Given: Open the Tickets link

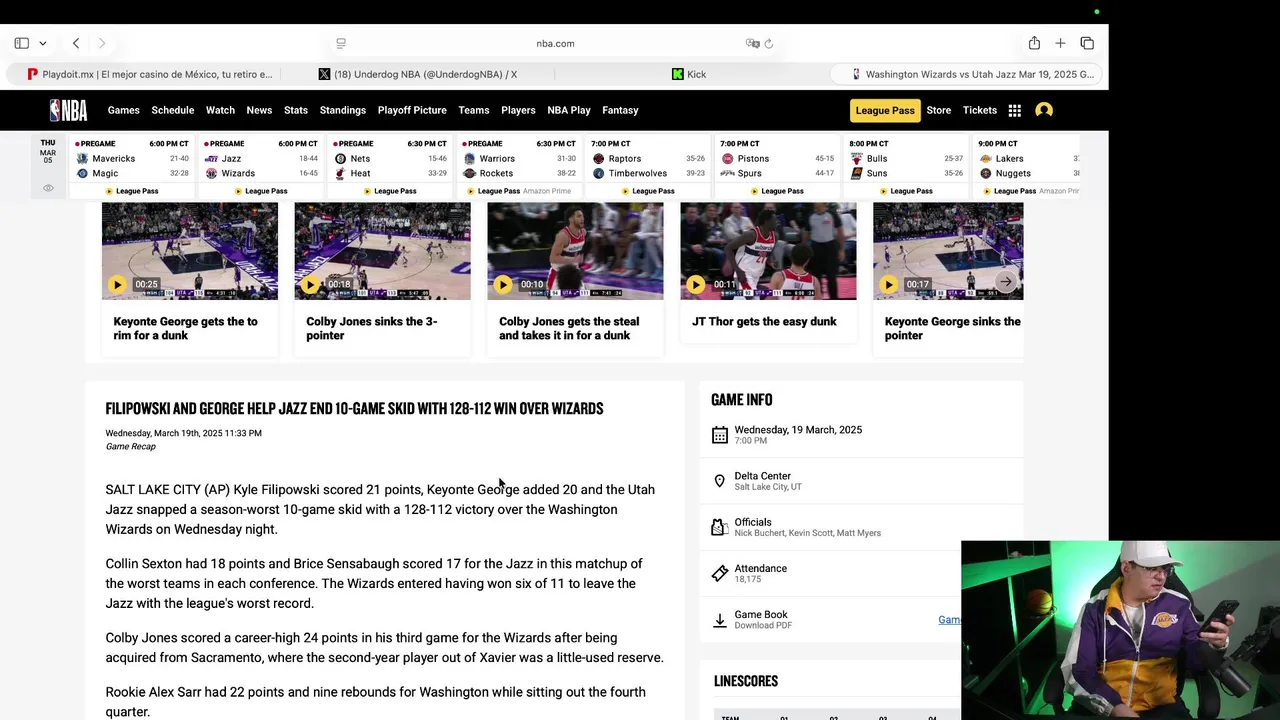Looking at the screenshot, I should coord(980,110).
